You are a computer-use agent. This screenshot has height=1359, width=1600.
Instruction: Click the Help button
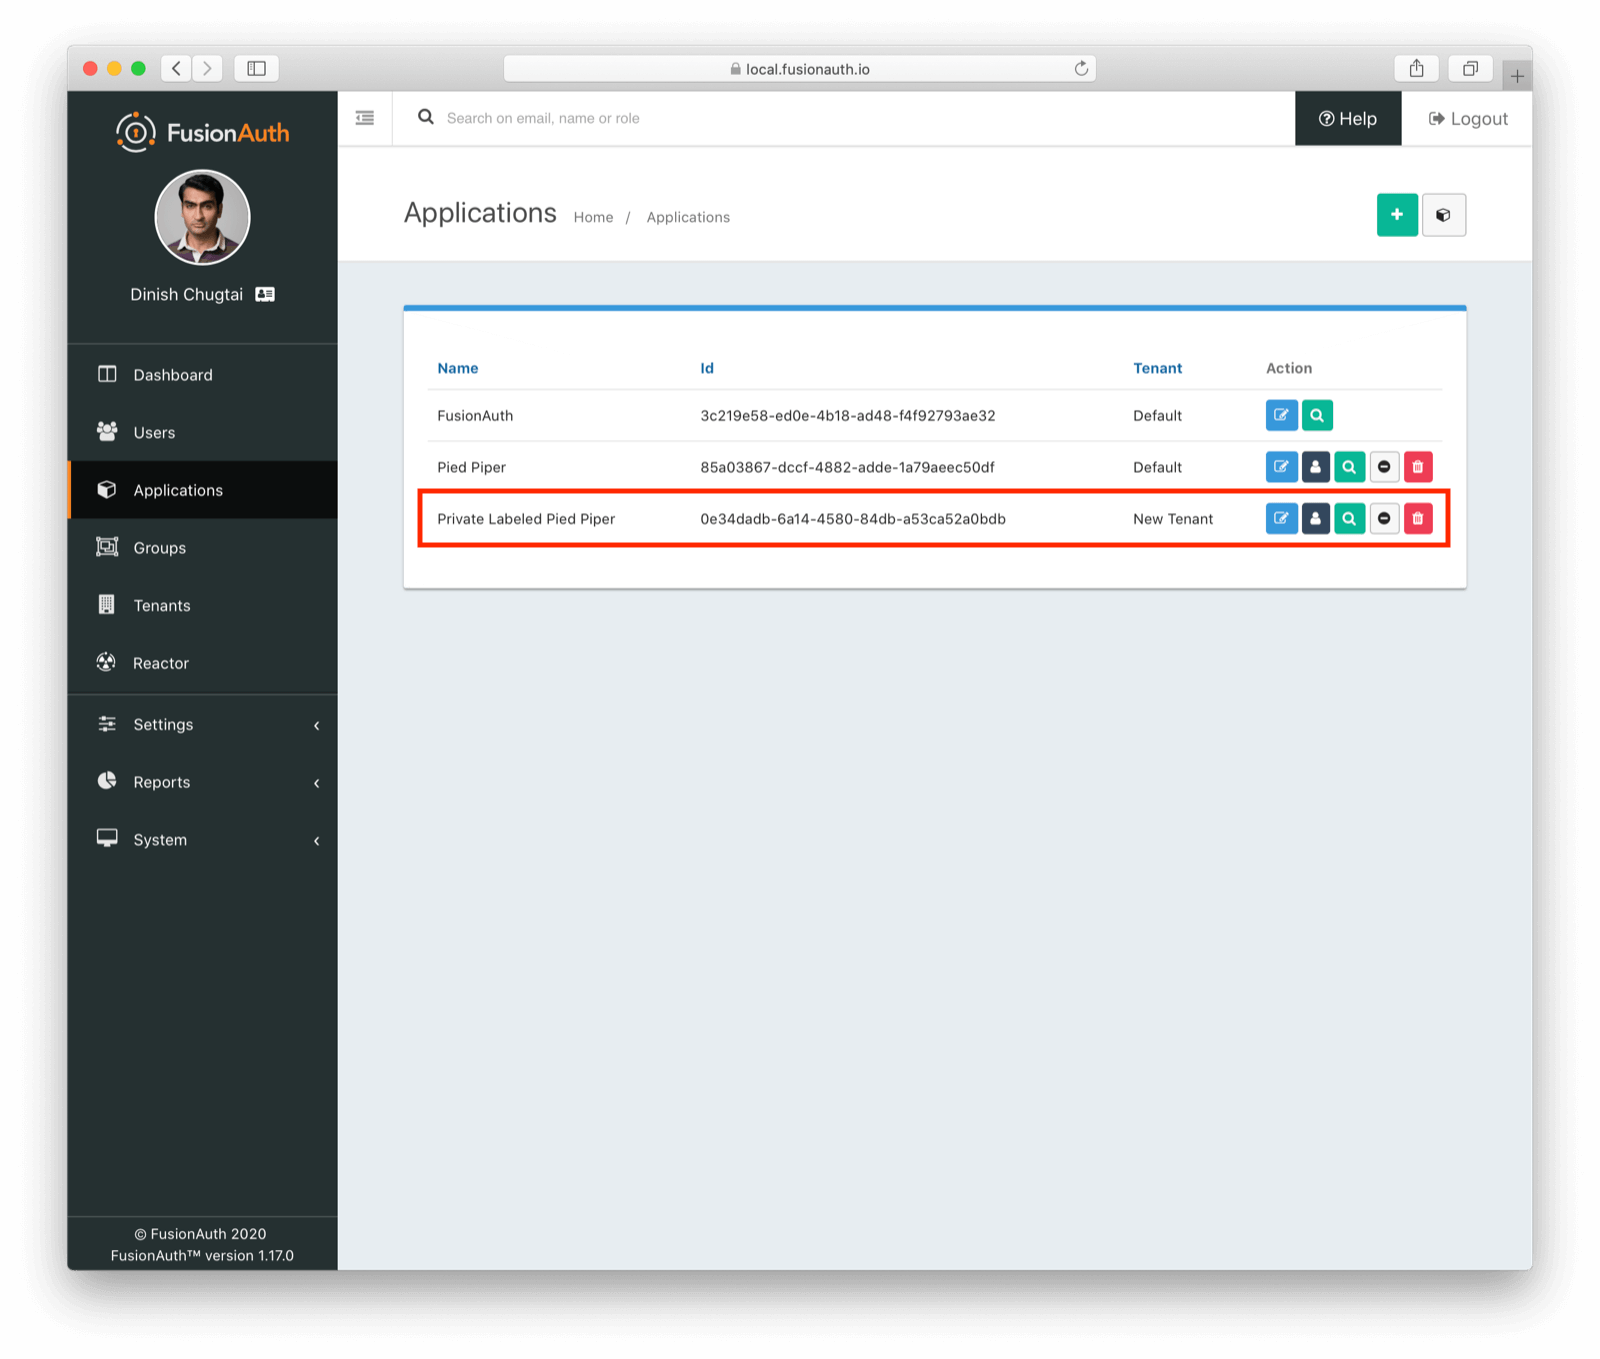(x=1348, y=118)
